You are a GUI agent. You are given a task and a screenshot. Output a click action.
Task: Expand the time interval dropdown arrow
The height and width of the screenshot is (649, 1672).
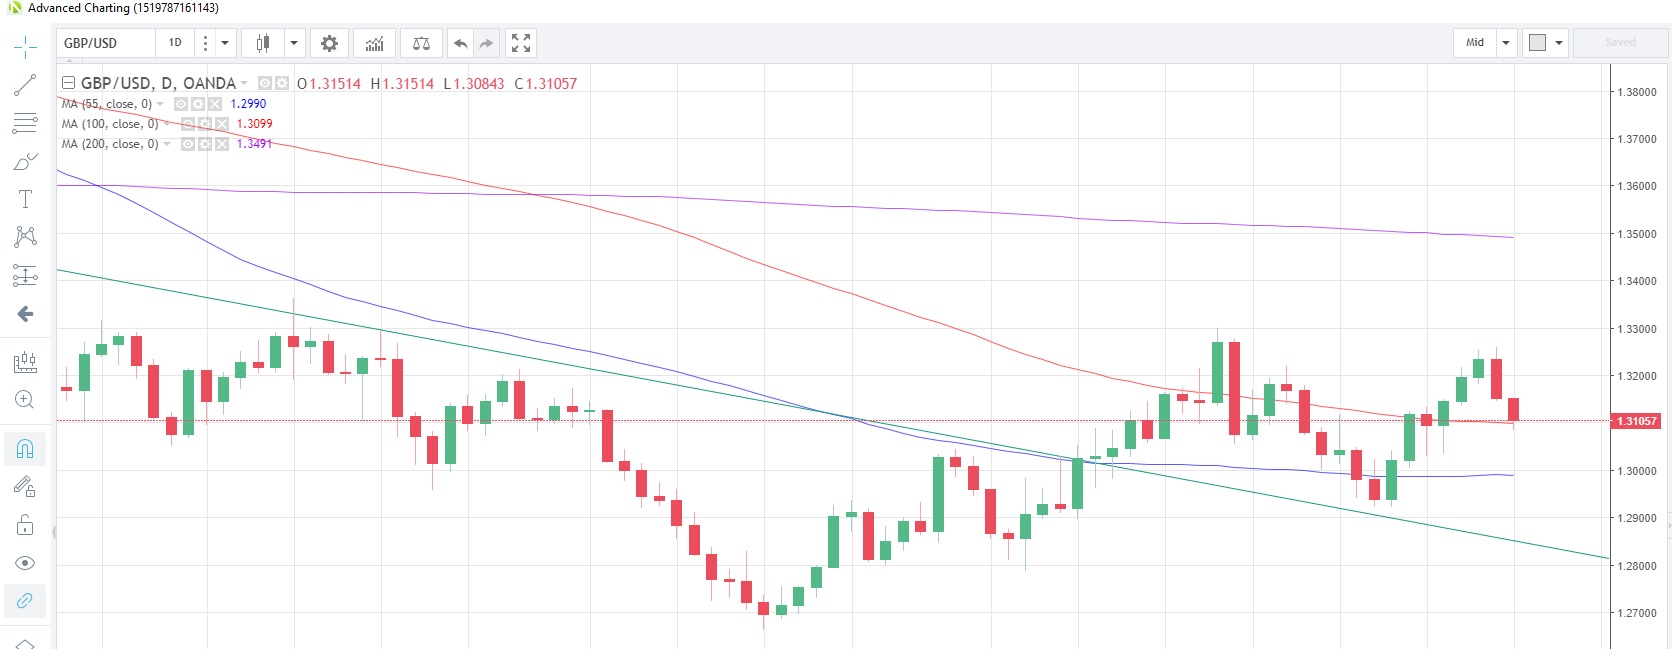coord(225,43)
